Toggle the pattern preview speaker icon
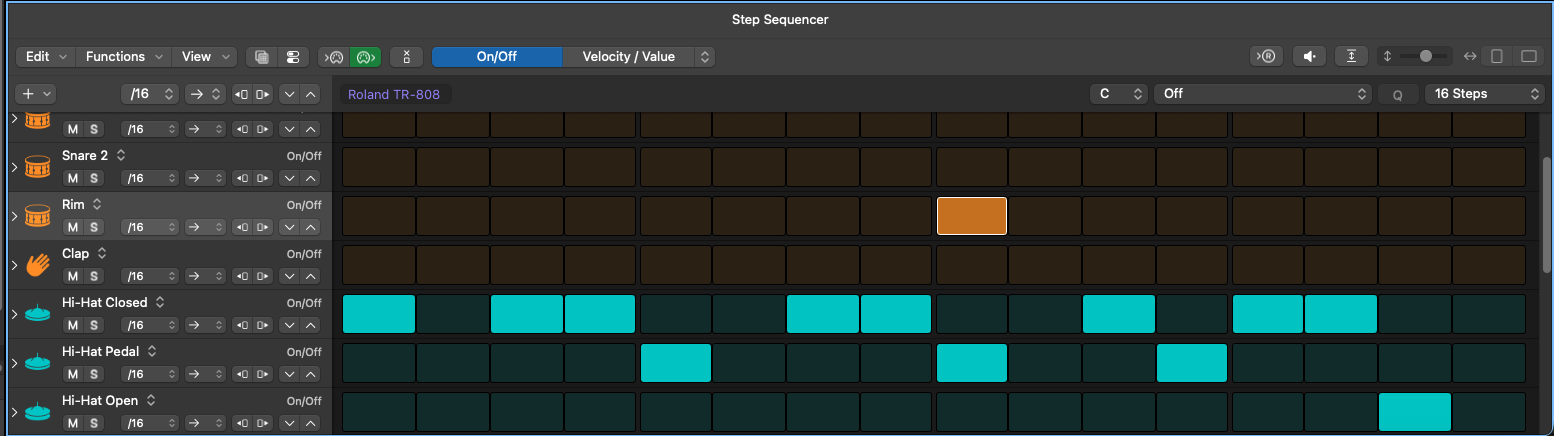Image resolution: width=1554 pixels, height=436 pixels. [x=1309, y=57]
